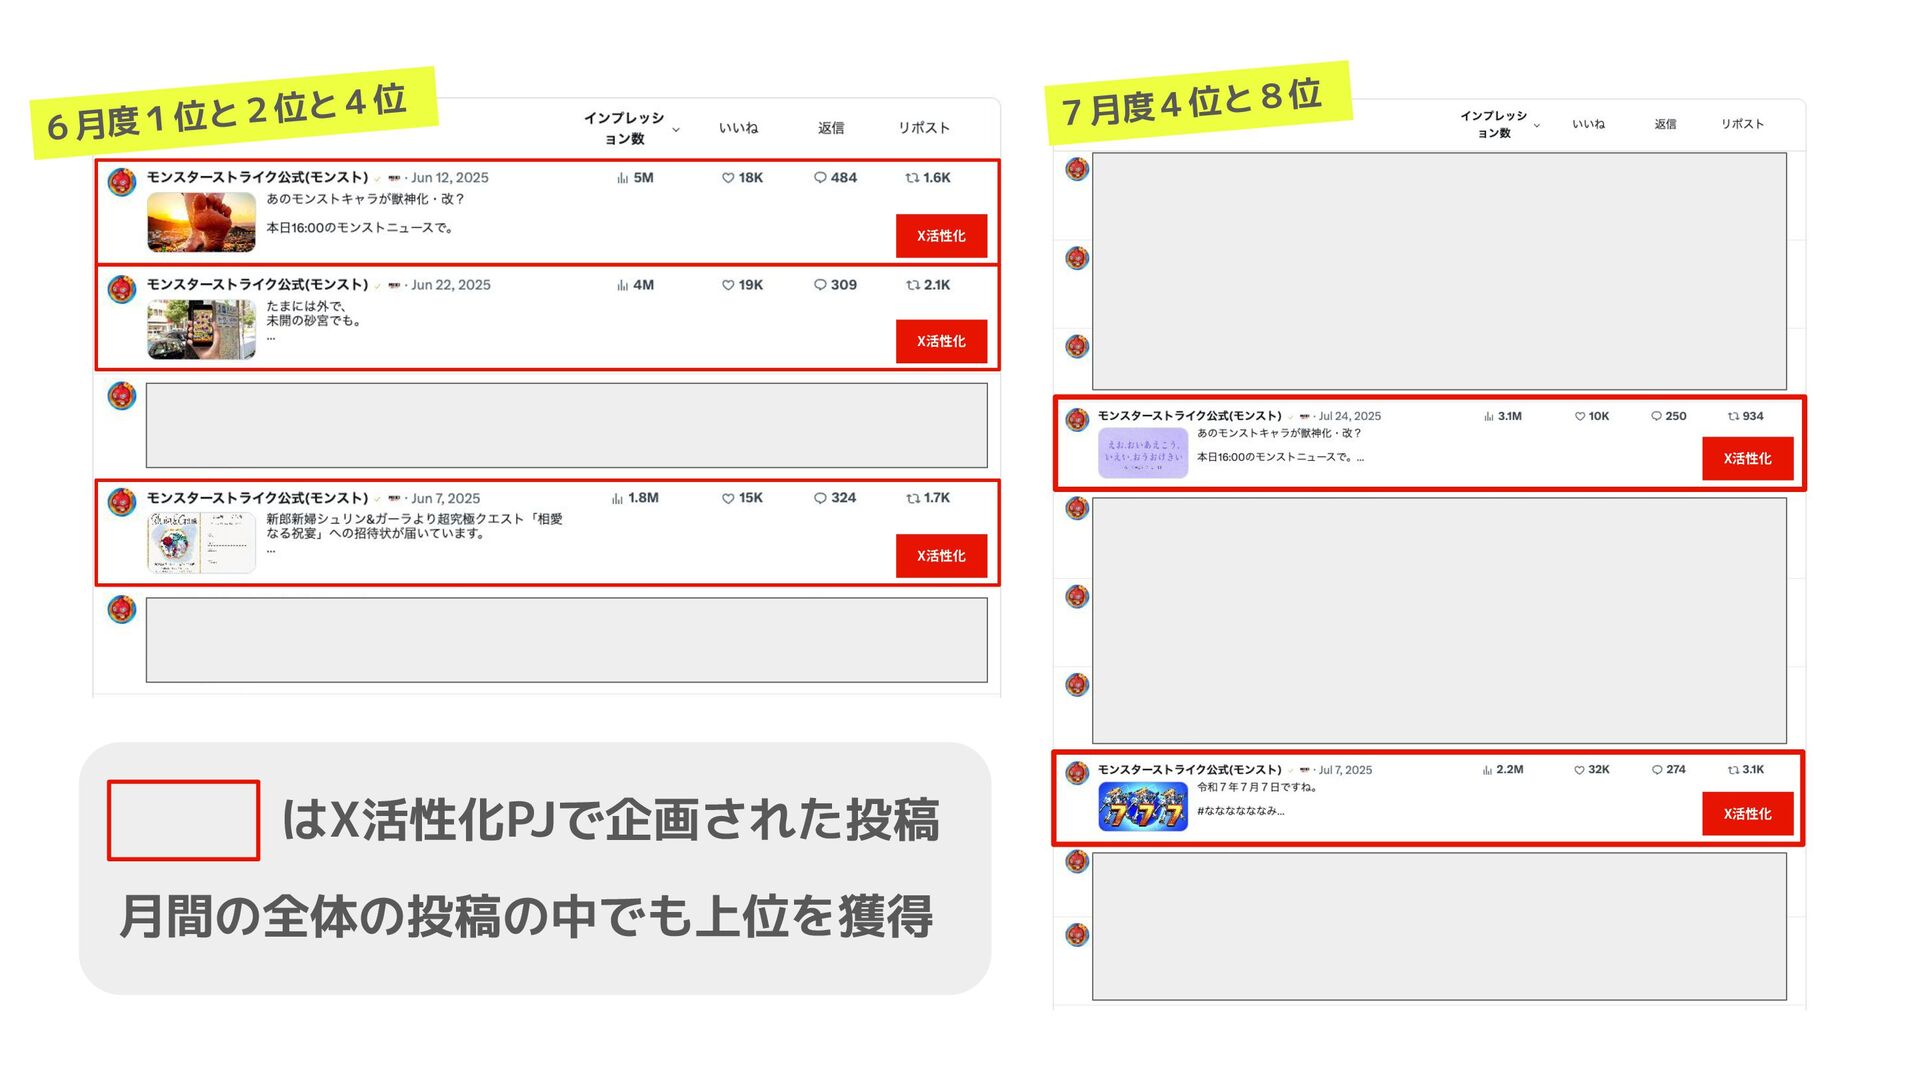Click the heart icon beside 32K
1920x1080 pixels.
[x=1580, y=770]
